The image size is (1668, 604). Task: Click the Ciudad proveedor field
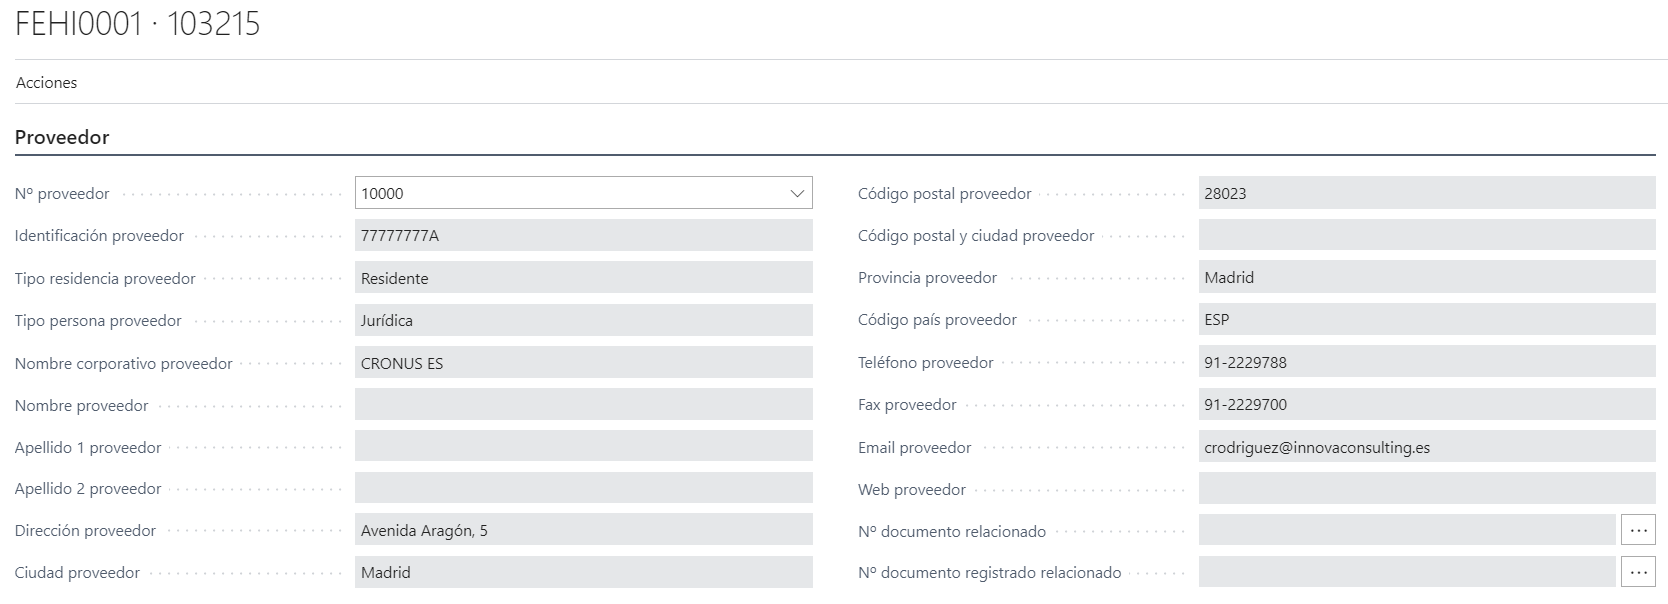(583, 573)
